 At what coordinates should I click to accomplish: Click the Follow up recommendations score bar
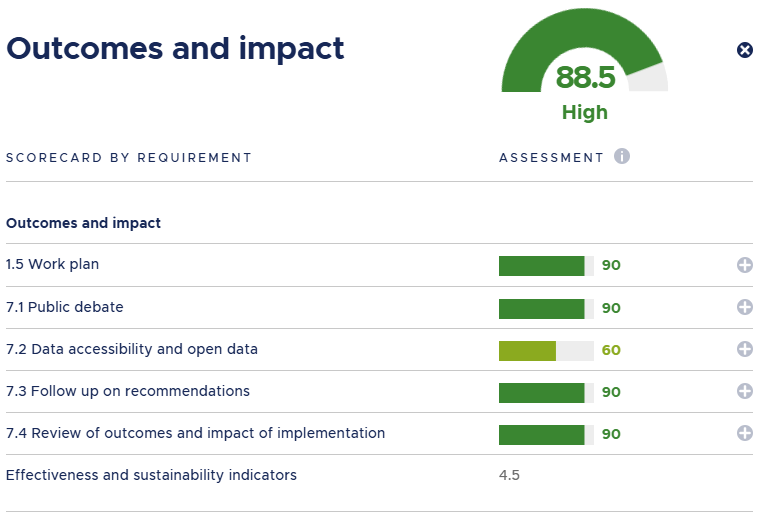pyautogui.click(x=546, y=391)
